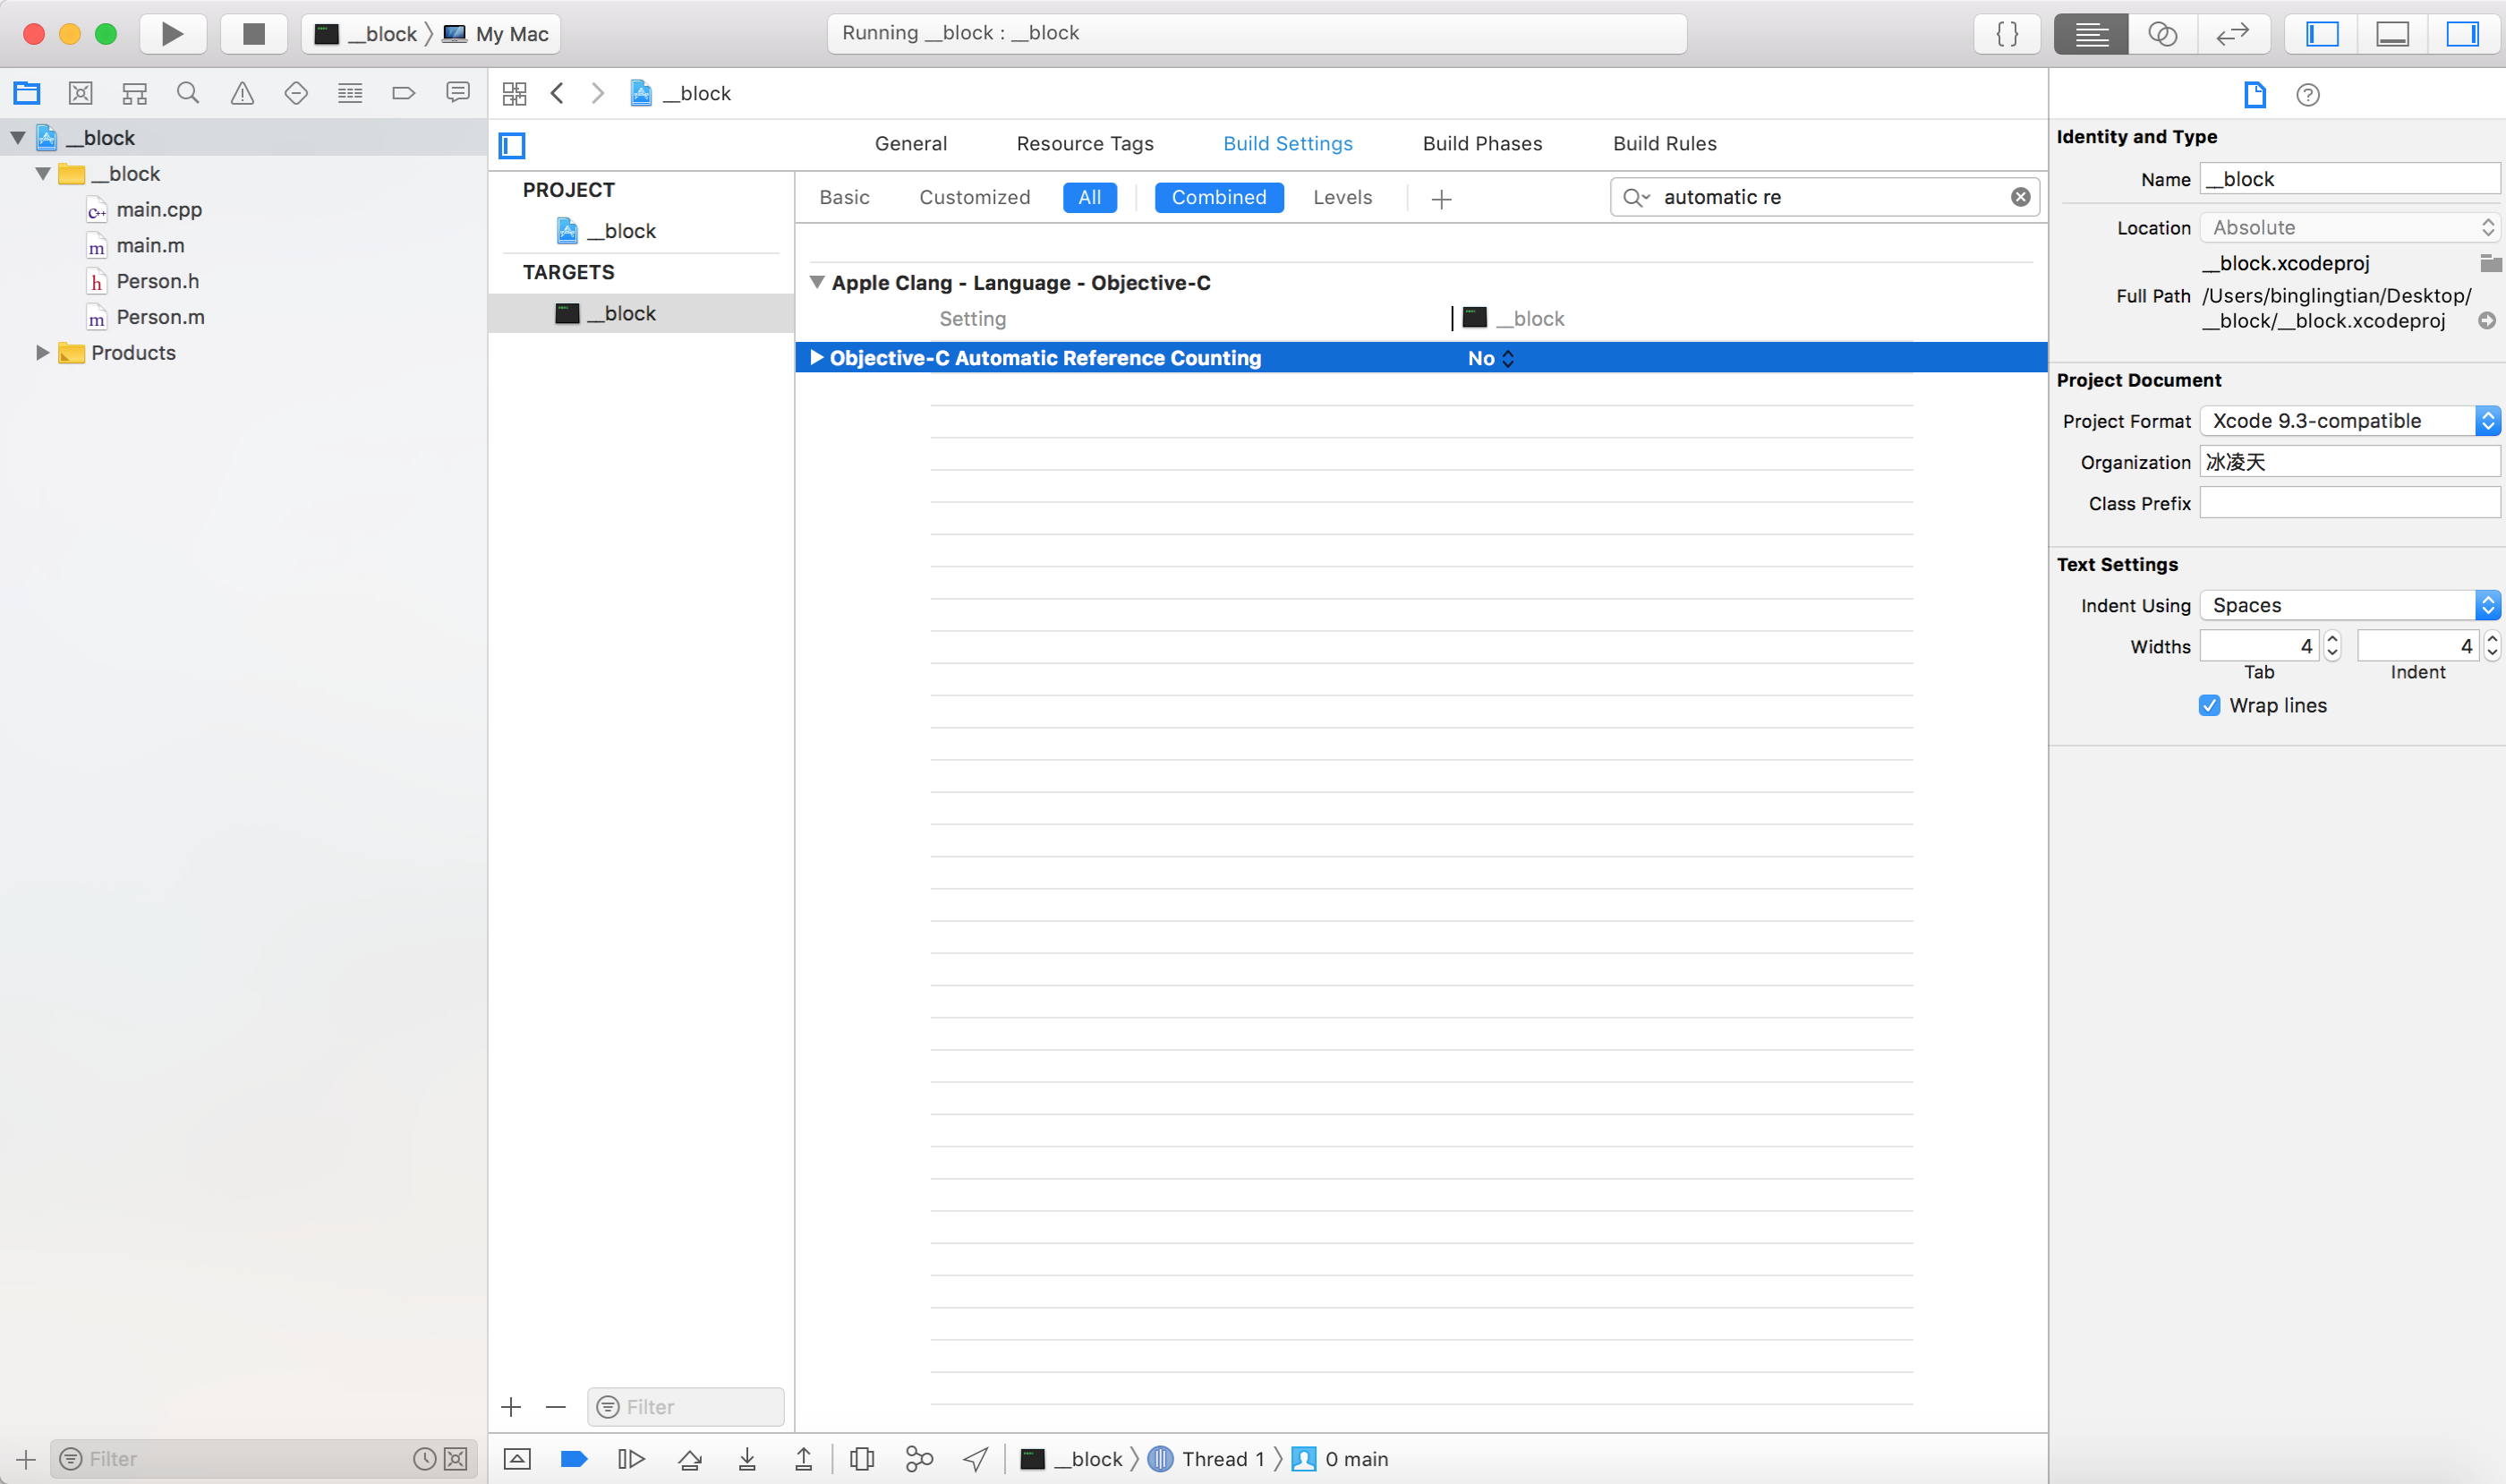Toggle the Debug area visibility
2506x1484 pixels.
(2392, 34)
